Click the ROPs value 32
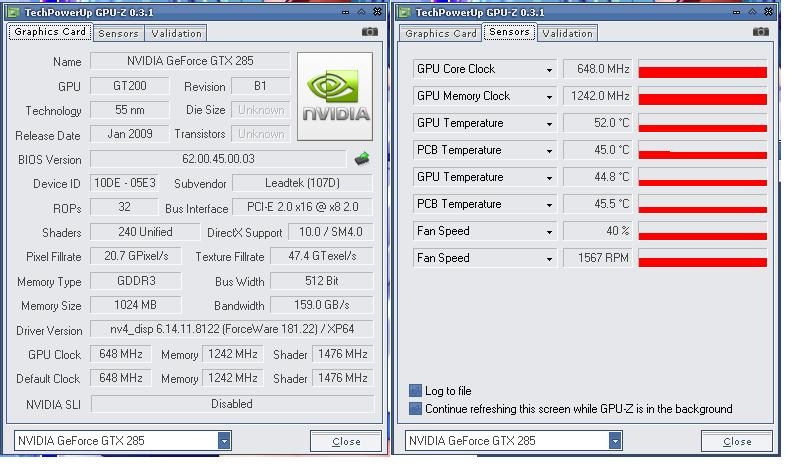The image size is (792, 470). 124,207
